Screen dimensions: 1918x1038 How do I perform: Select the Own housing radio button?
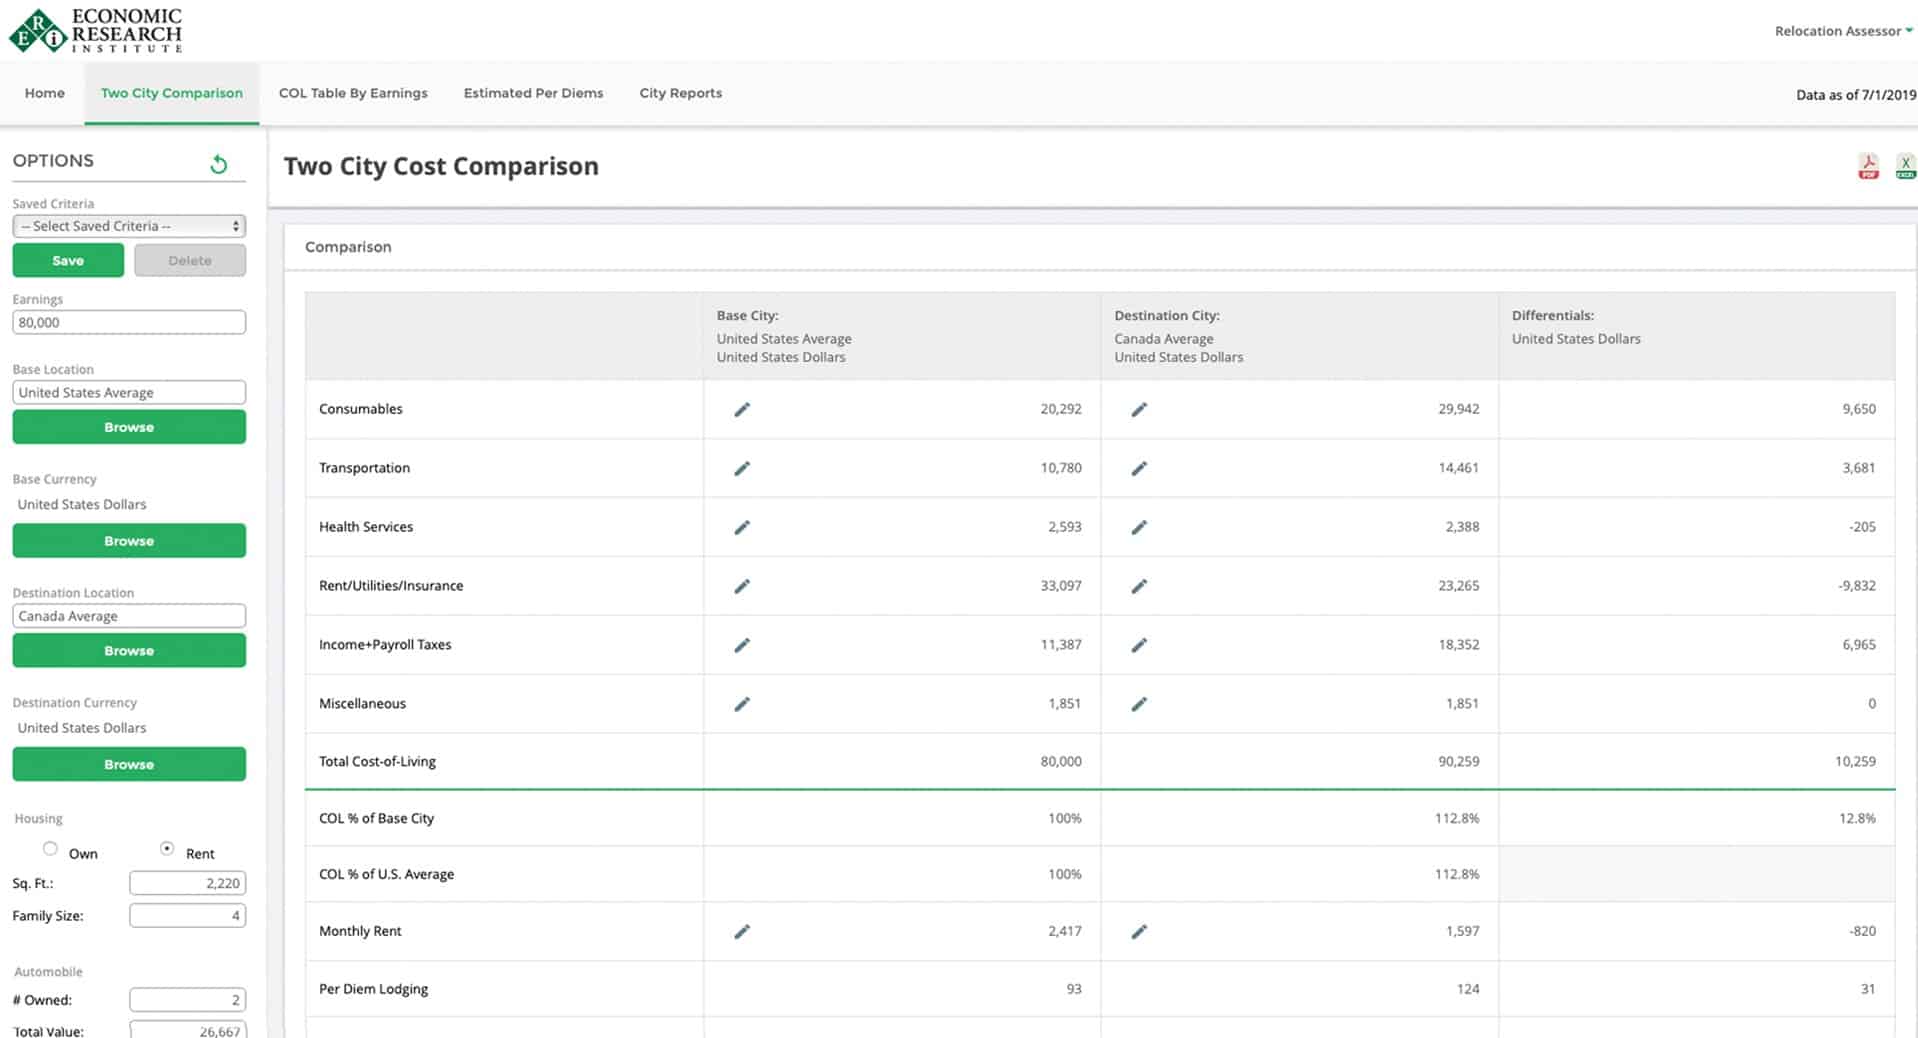coord(50,848)
